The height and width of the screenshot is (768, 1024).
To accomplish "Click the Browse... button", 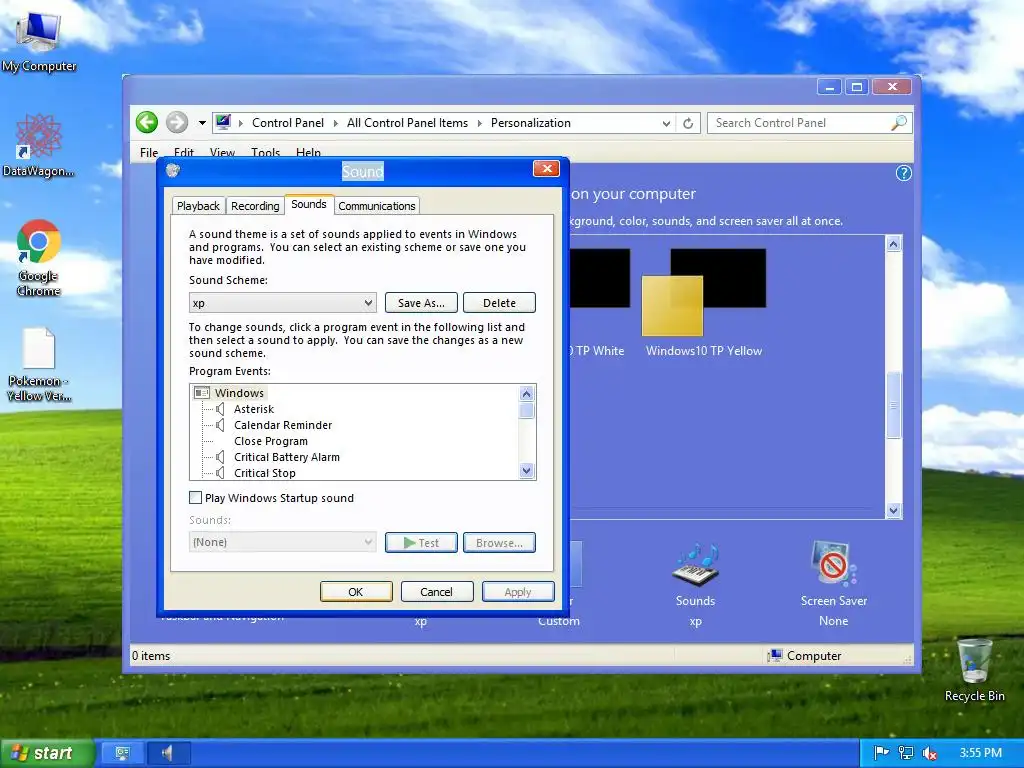I will tap(500, 543).
